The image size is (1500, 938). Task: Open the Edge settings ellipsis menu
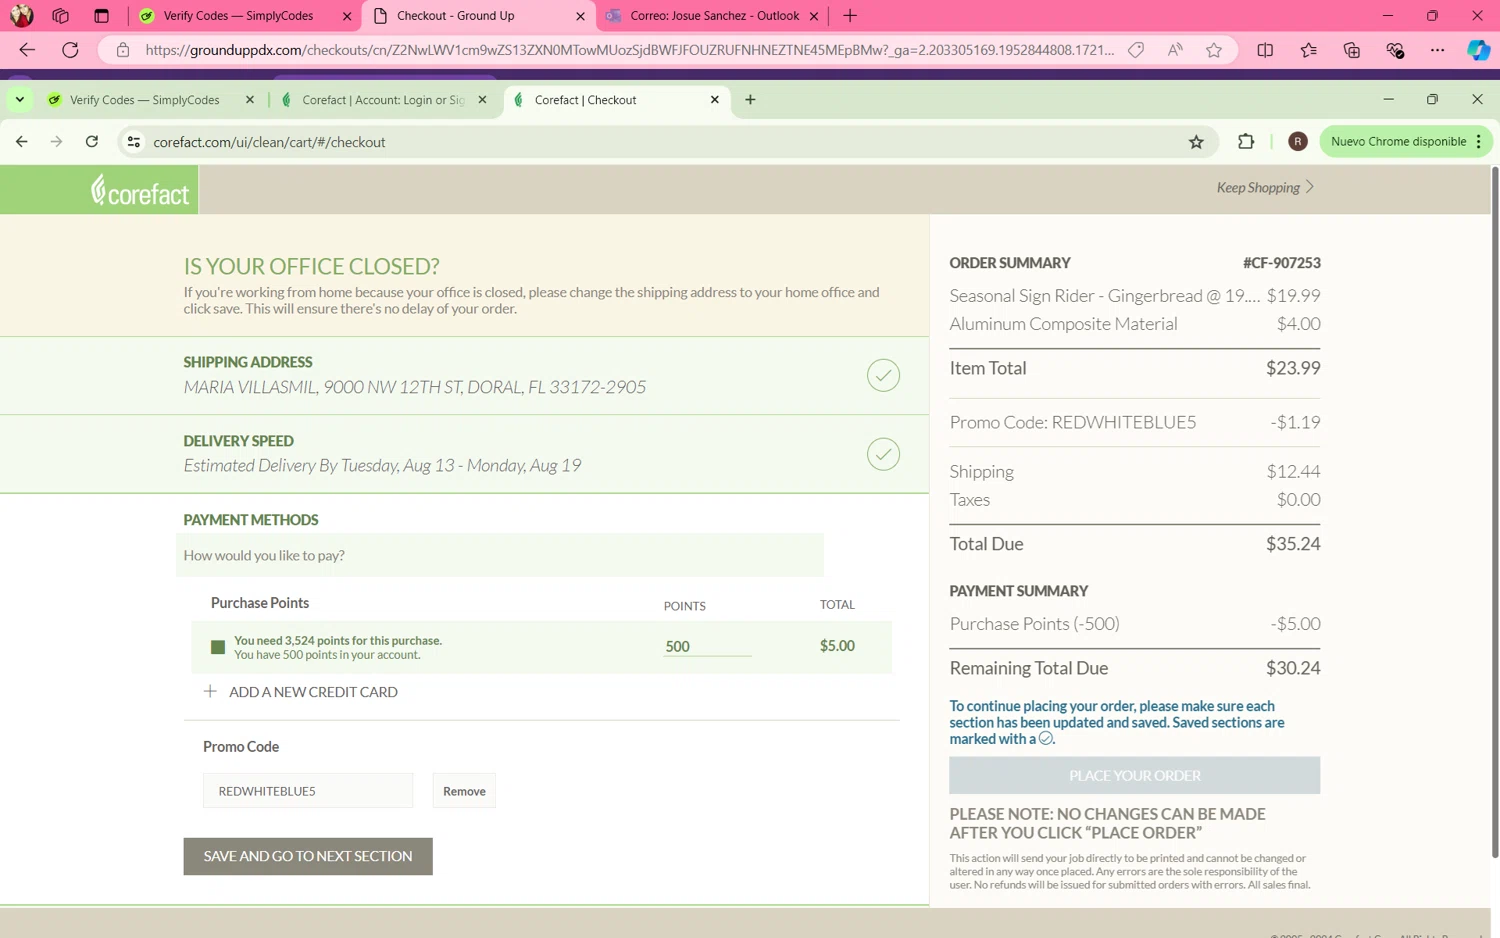(x=1437, y=50)
